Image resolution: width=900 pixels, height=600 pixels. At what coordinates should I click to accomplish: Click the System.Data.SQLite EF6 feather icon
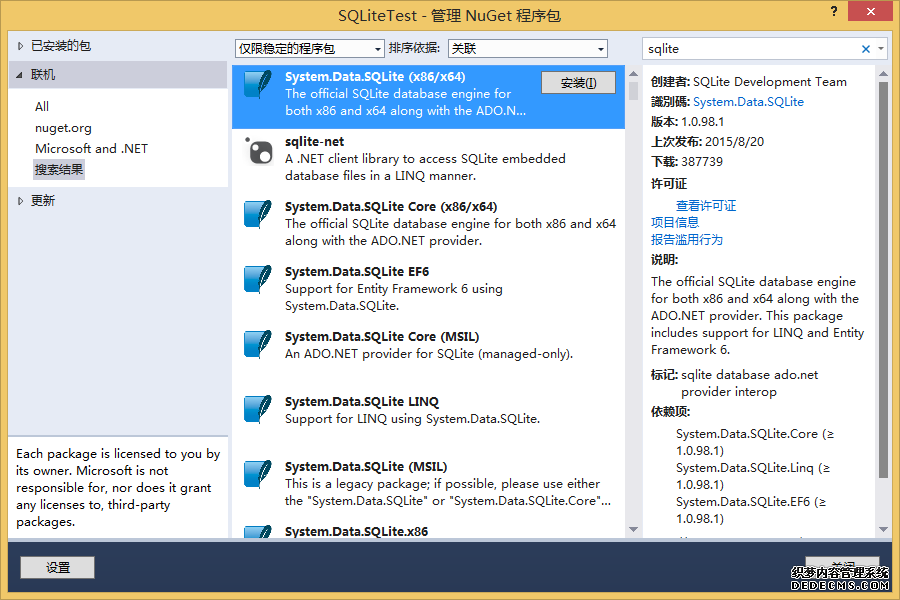tap(258, 279)
